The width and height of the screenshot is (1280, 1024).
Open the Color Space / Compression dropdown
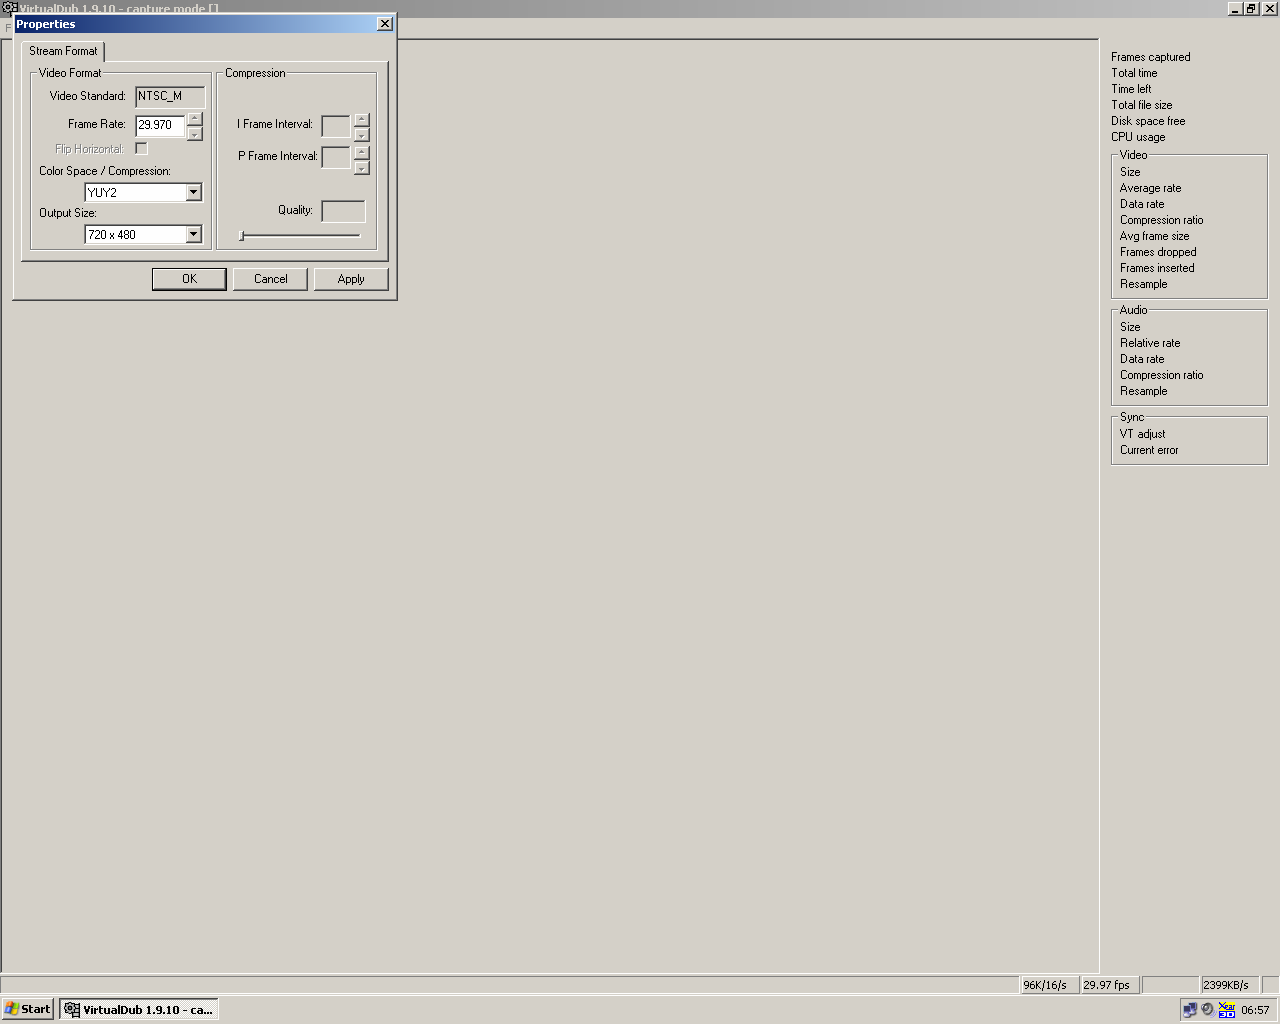[194, 193]
